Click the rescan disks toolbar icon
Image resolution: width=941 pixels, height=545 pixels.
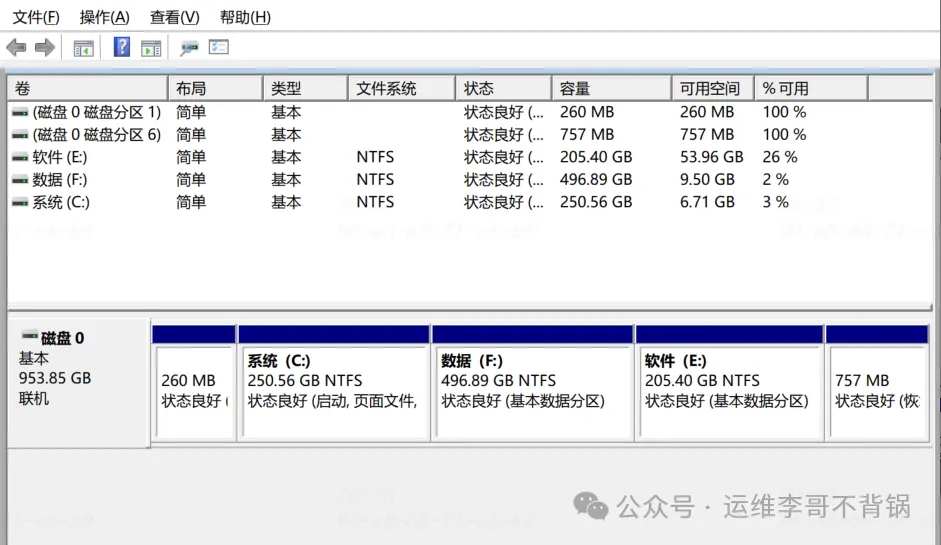189,48
